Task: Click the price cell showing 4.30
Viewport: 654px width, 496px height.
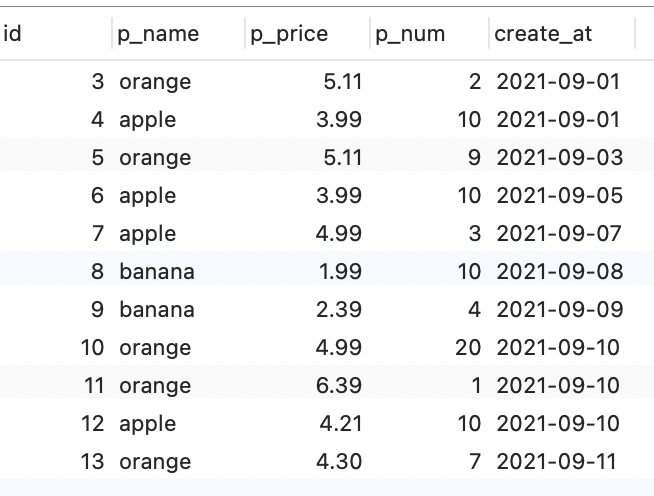Action: 338,462
